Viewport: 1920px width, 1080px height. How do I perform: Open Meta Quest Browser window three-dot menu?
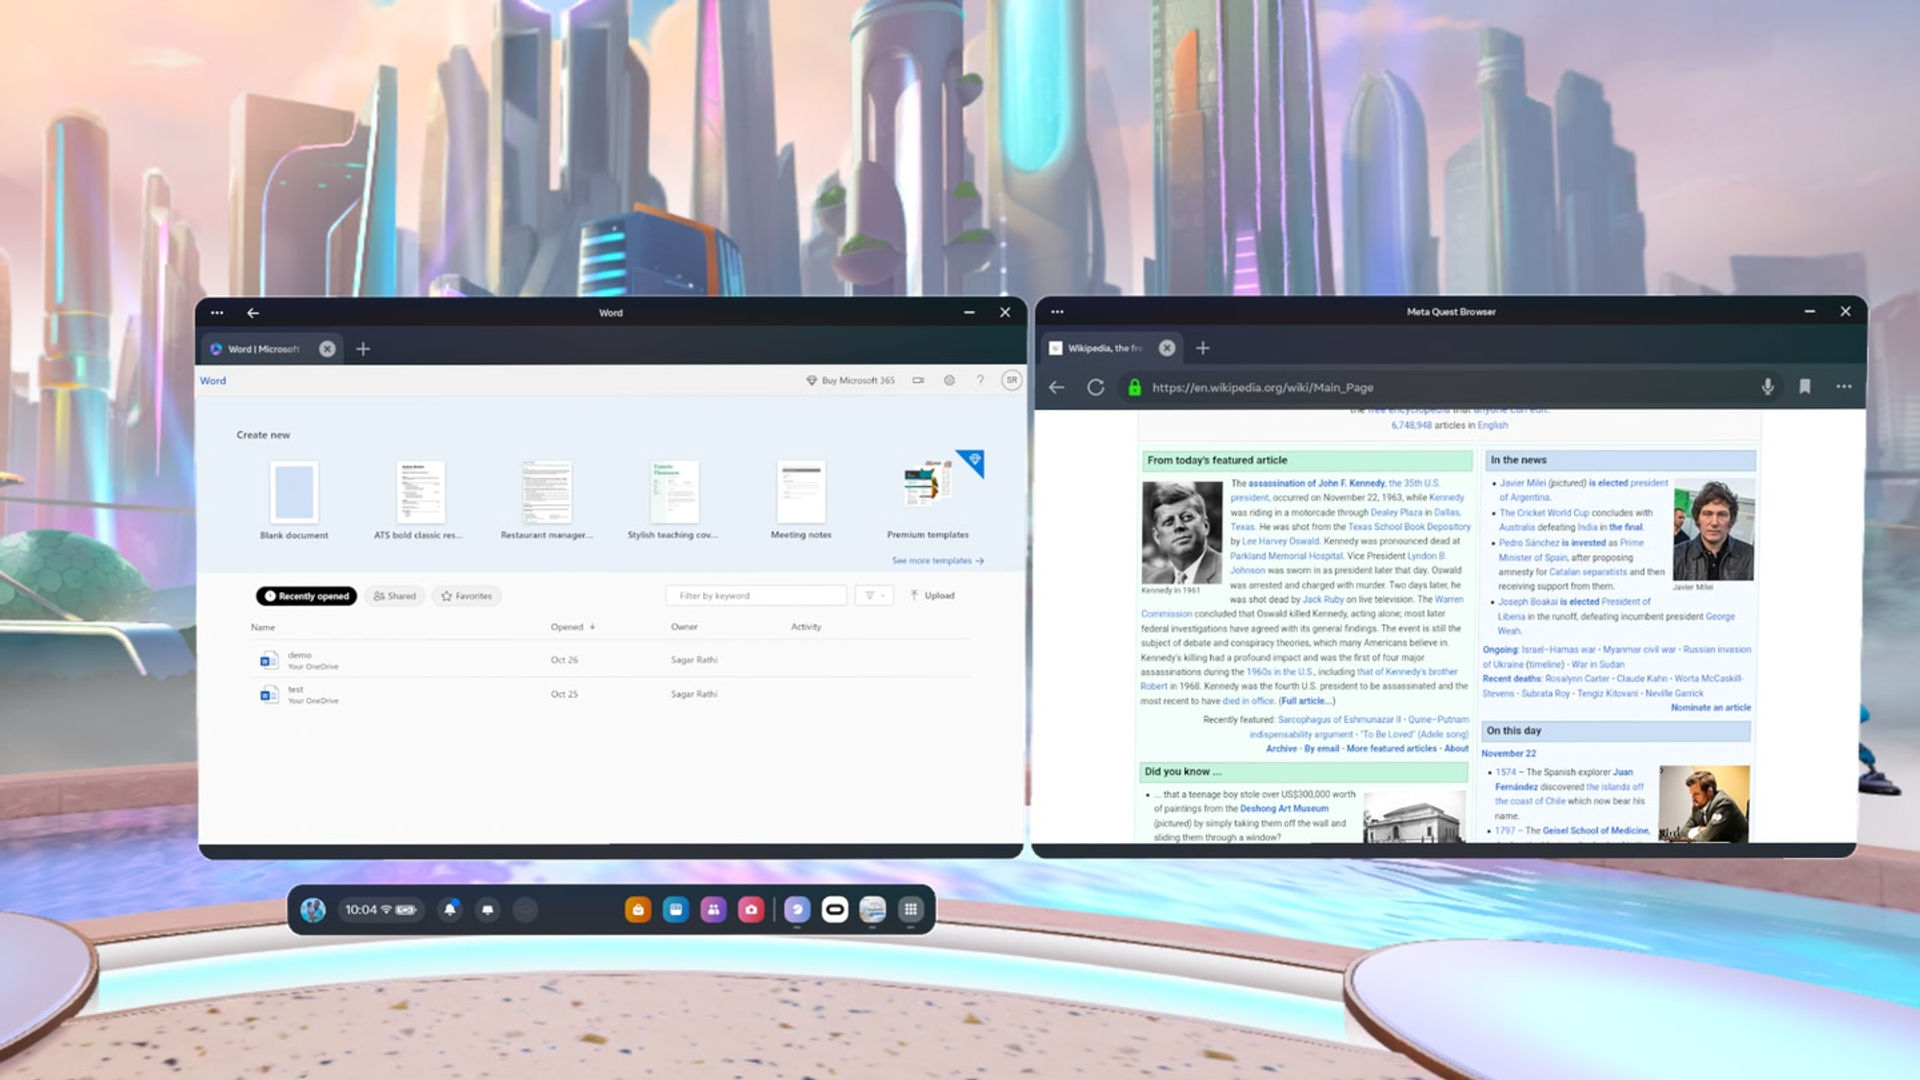pos(1057,312)
